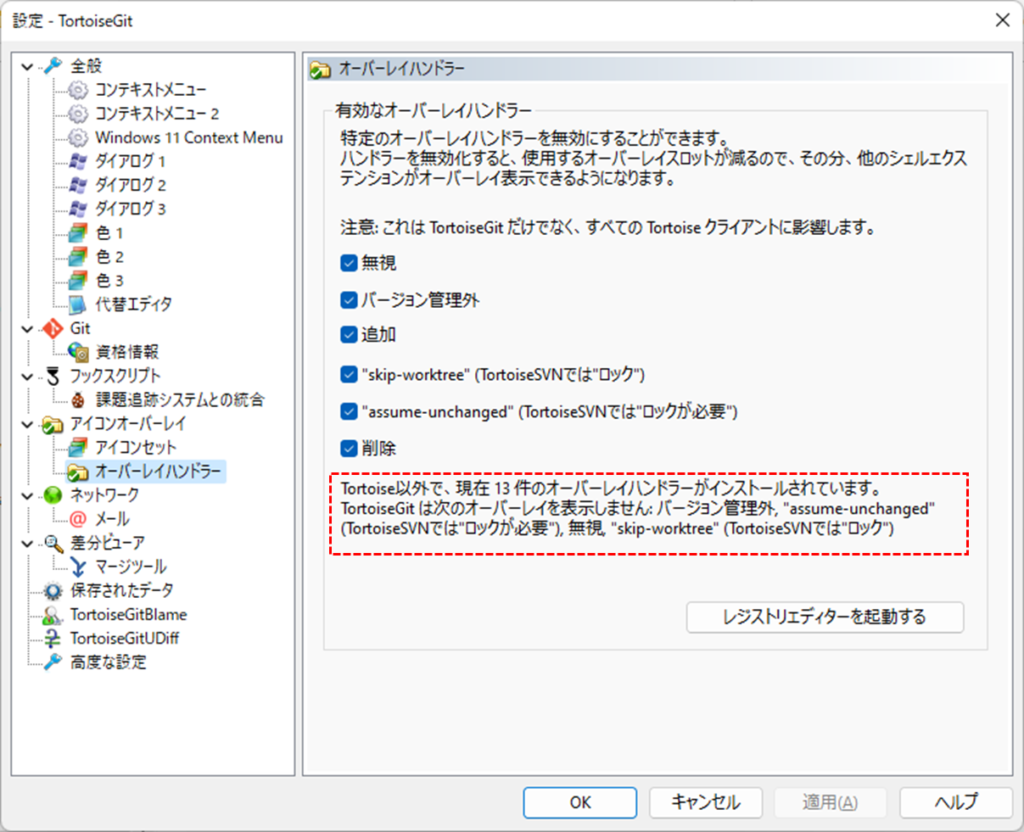Collapse the フックスクリプト tree node

point(27,376)
